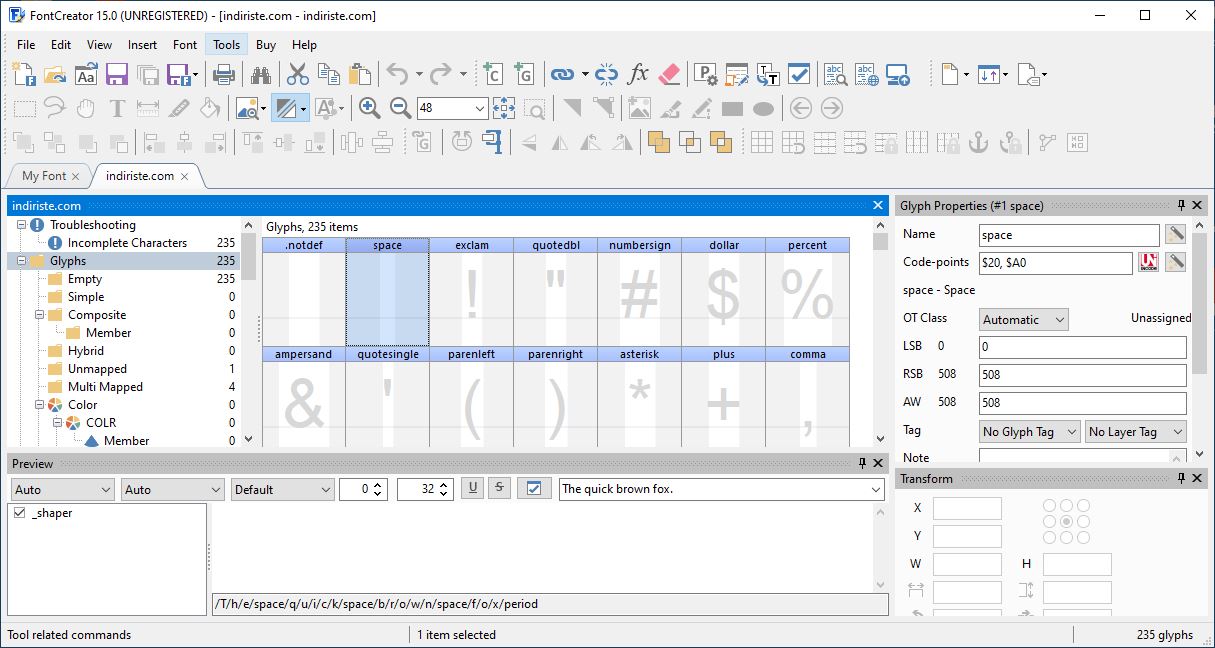
Task: Open a font file from folder
Action: [x=55, y=74]
